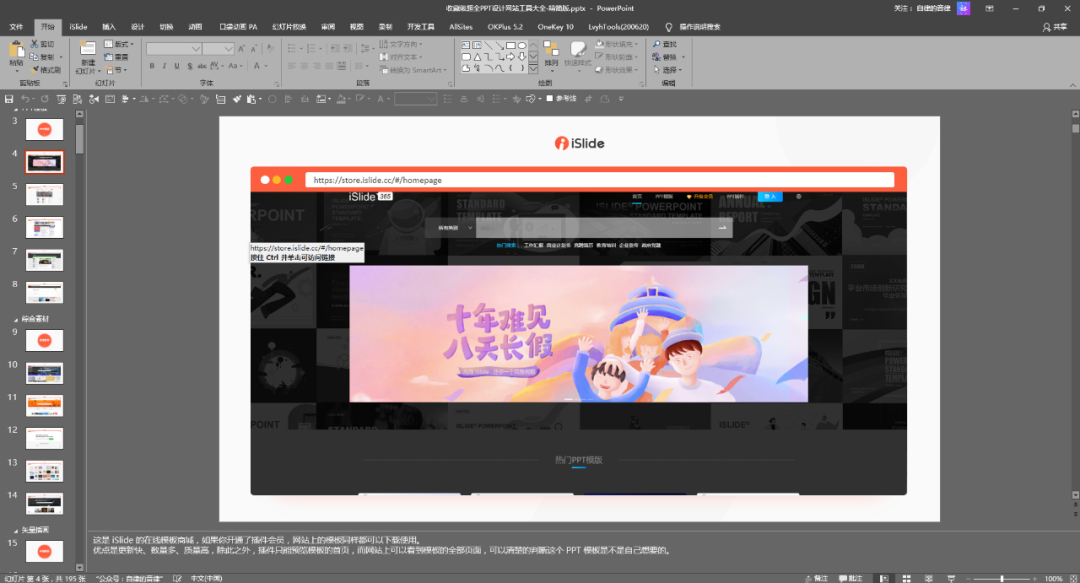
Task: Open the font size dropdown
Action: [x=228, y=49]
